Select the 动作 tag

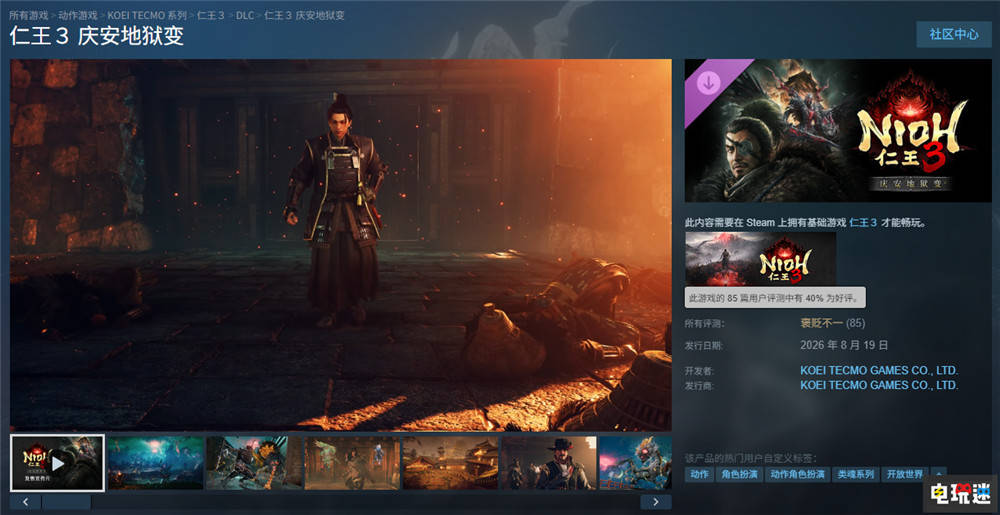tap(699, 474)
